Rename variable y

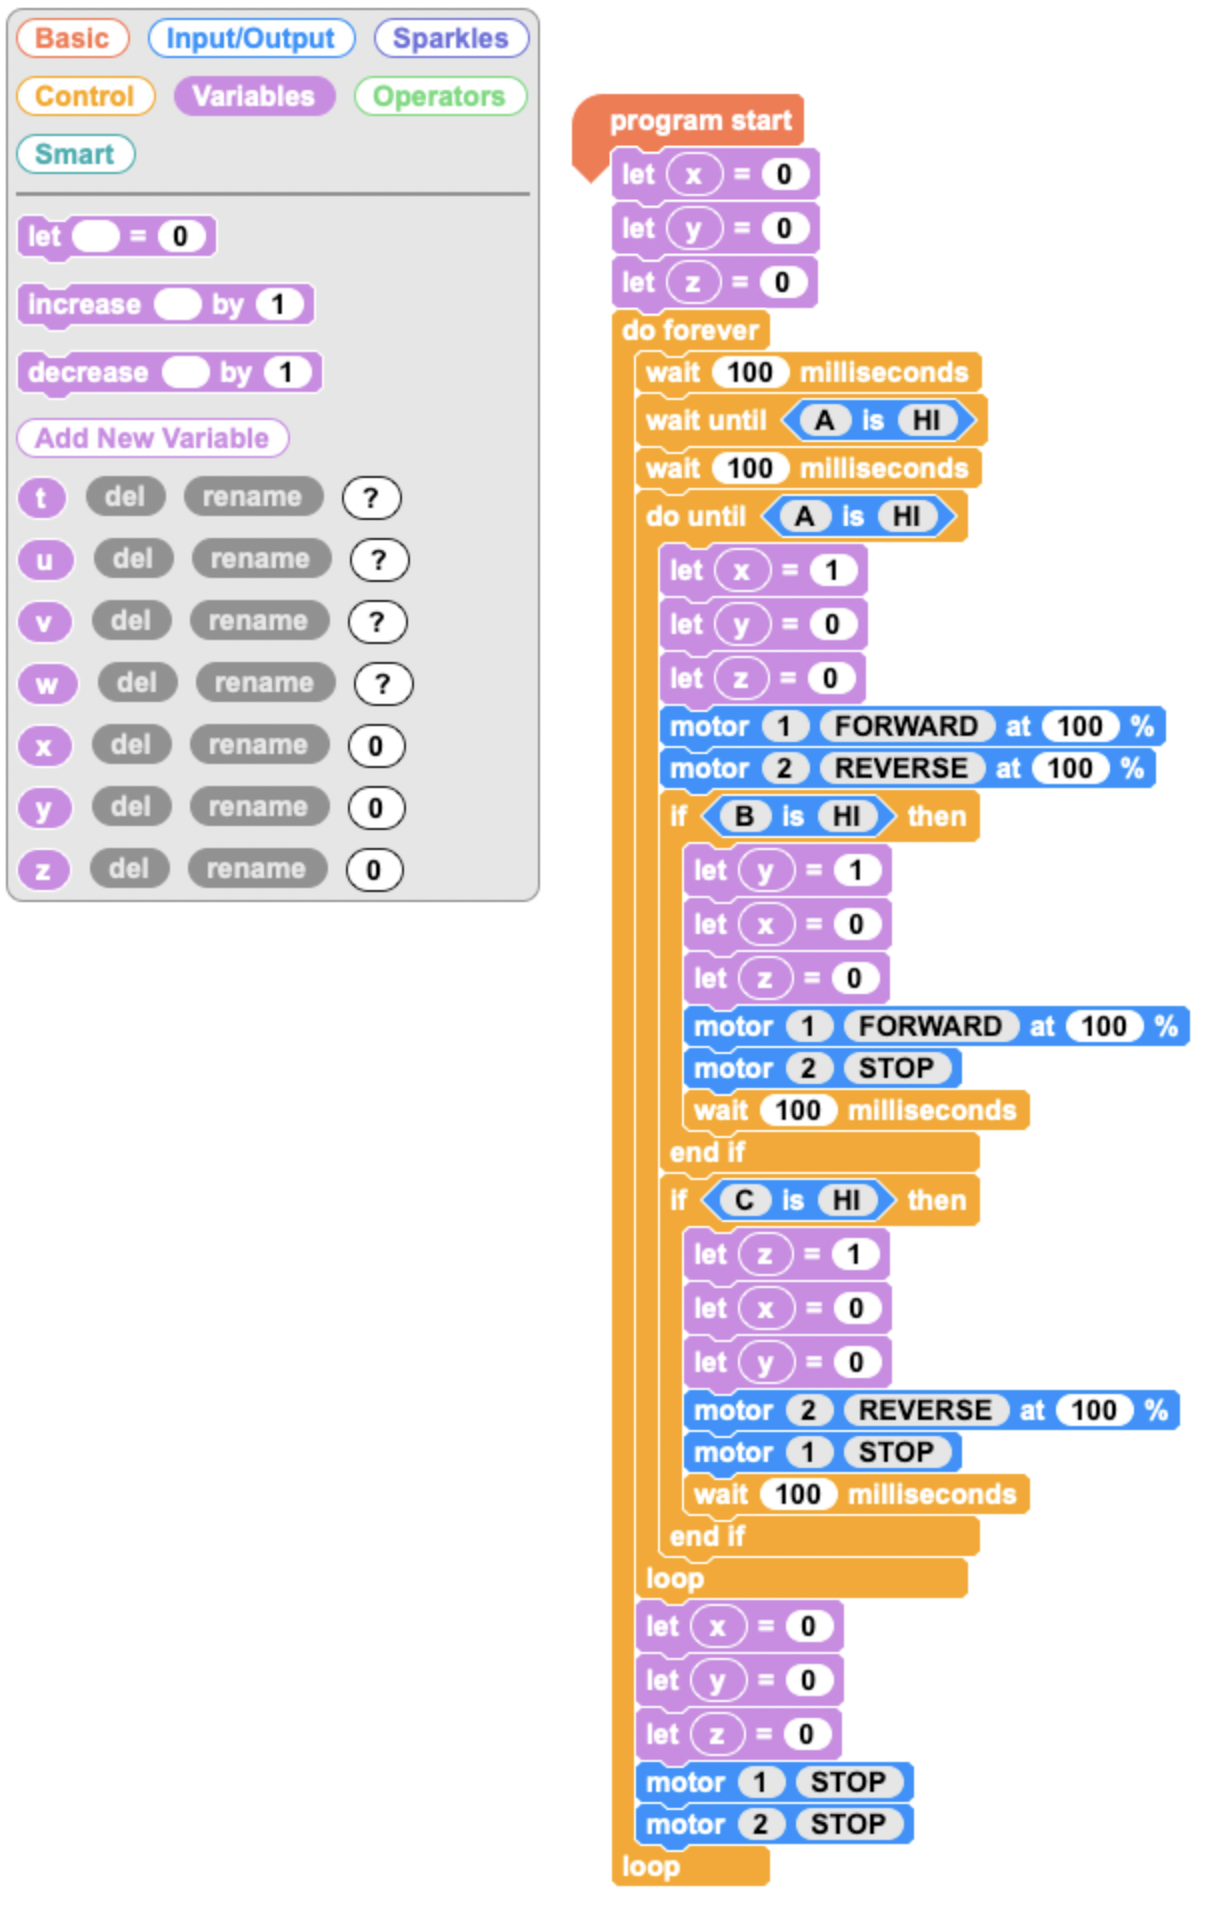258,806
